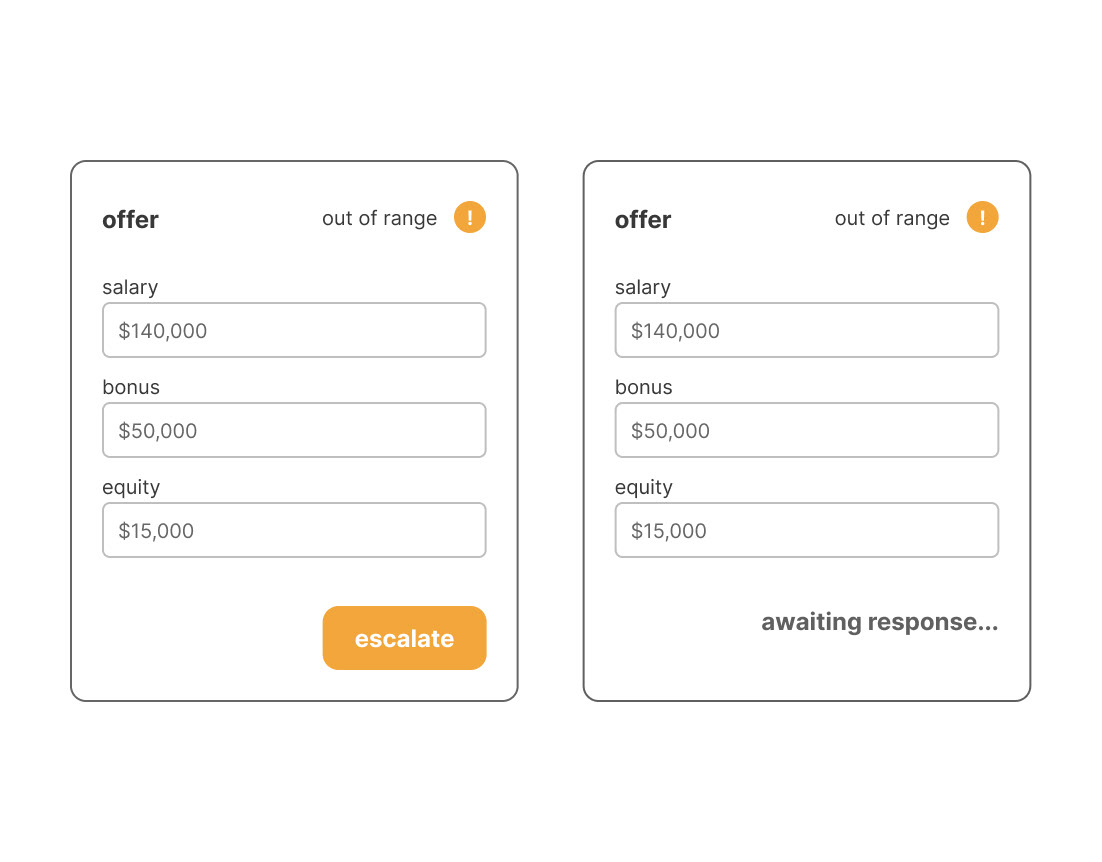Click the offer heading in the escalate card
The image size is (1102, 862).
pos(131,220)
